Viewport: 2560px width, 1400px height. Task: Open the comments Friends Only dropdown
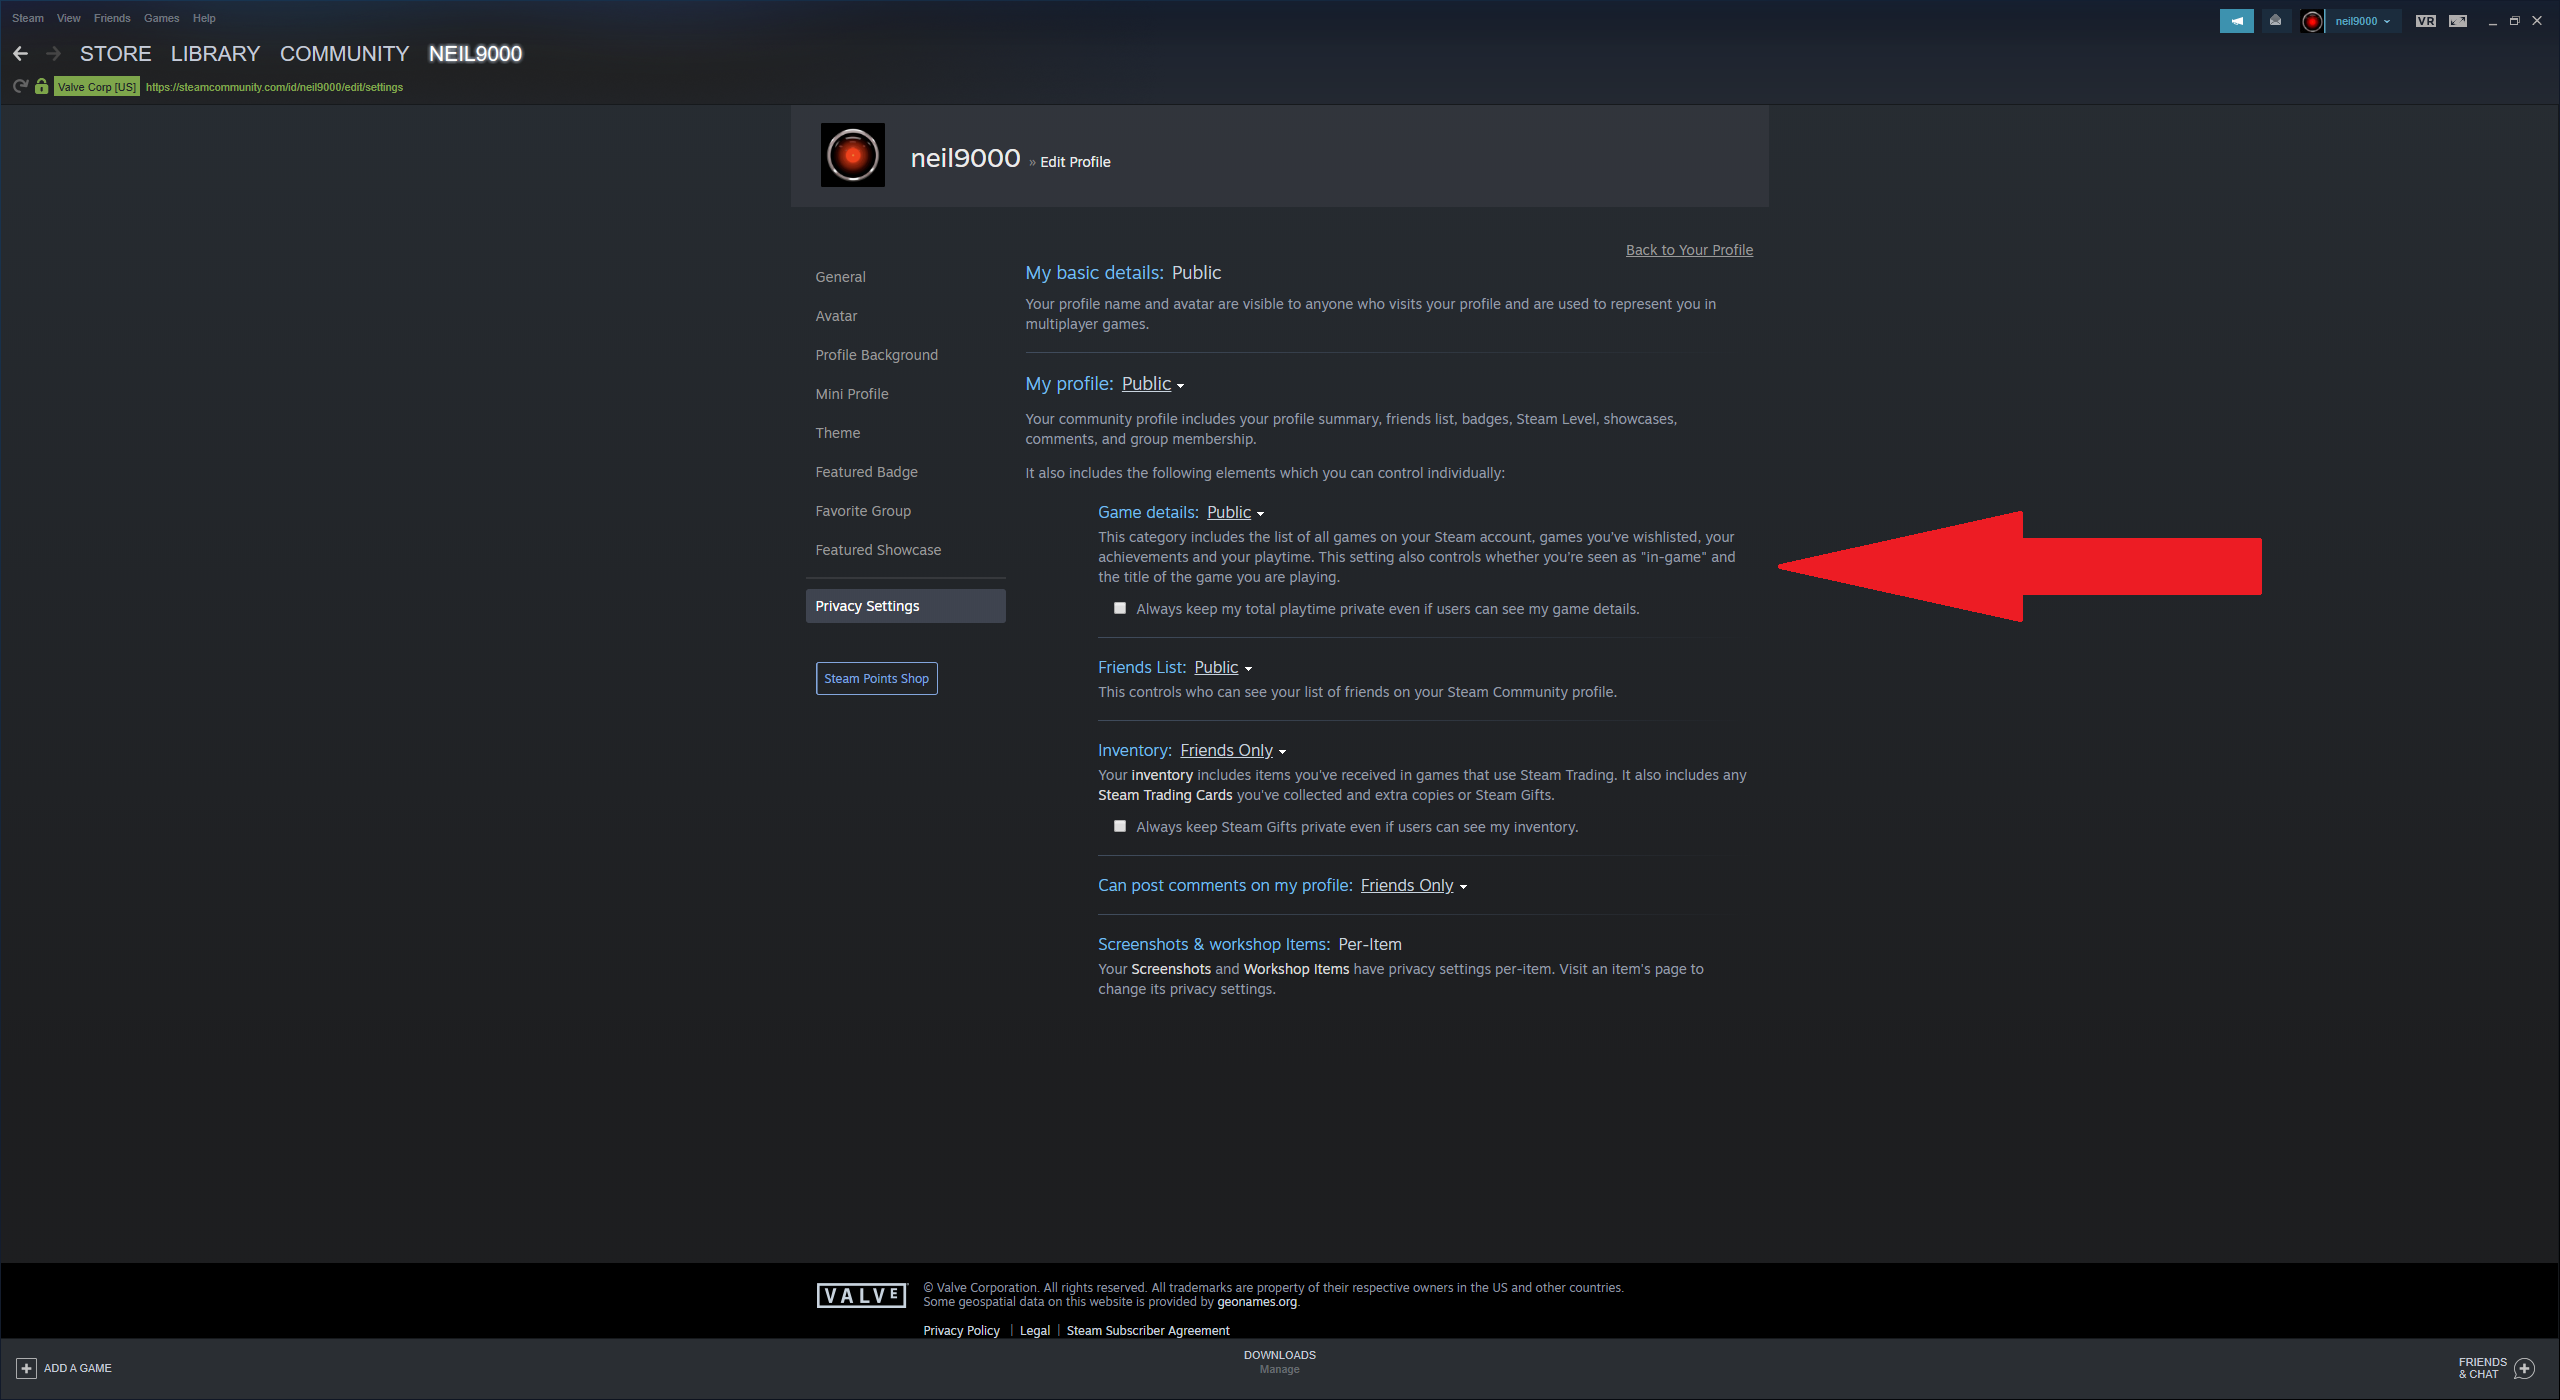[1413, 885]
